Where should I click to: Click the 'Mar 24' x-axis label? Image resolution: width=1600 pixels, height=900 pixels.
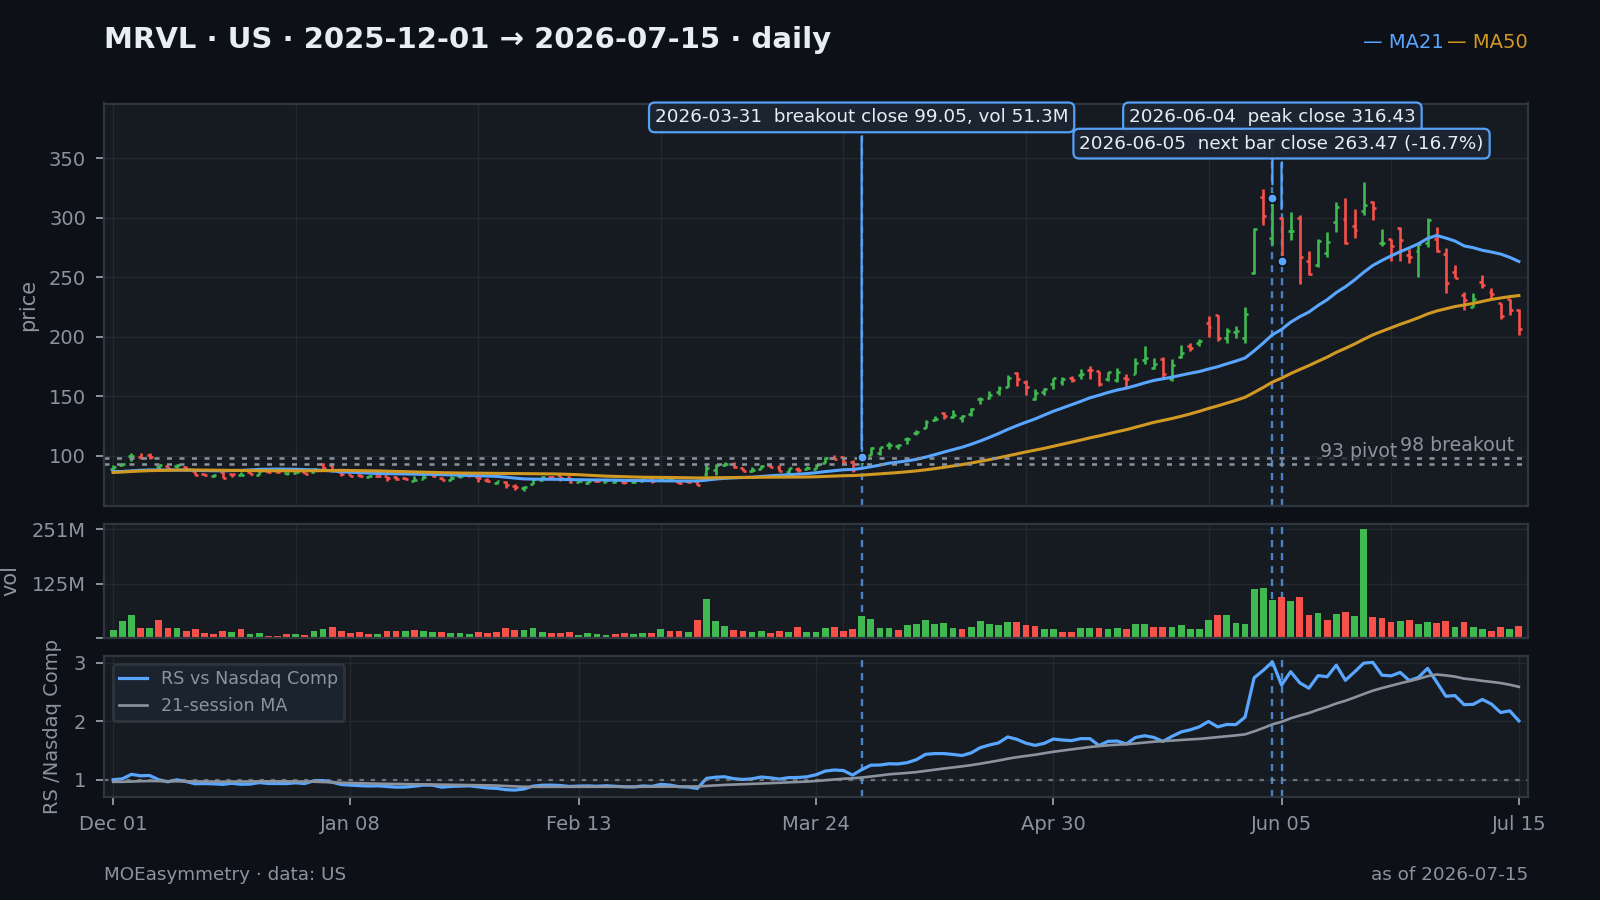[x=815, y=824]
